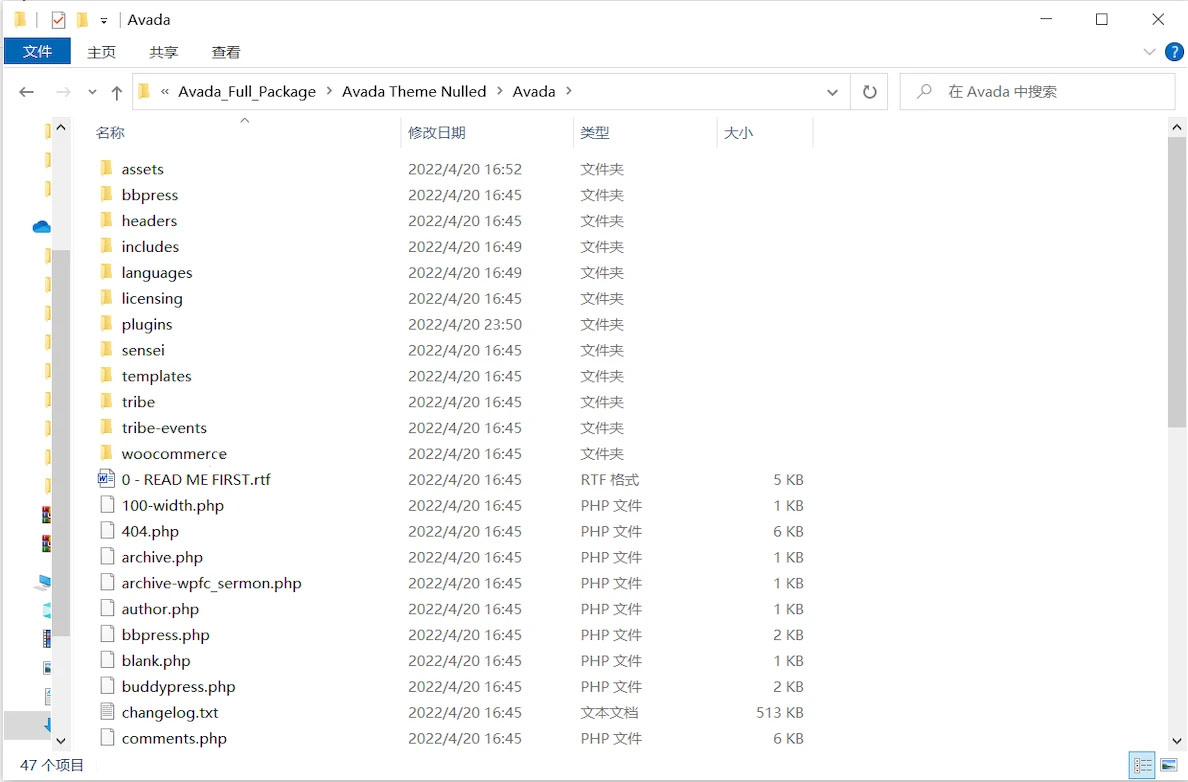Refresh the current folder view
The image size is (1188, 782).
tap(870, 92)
